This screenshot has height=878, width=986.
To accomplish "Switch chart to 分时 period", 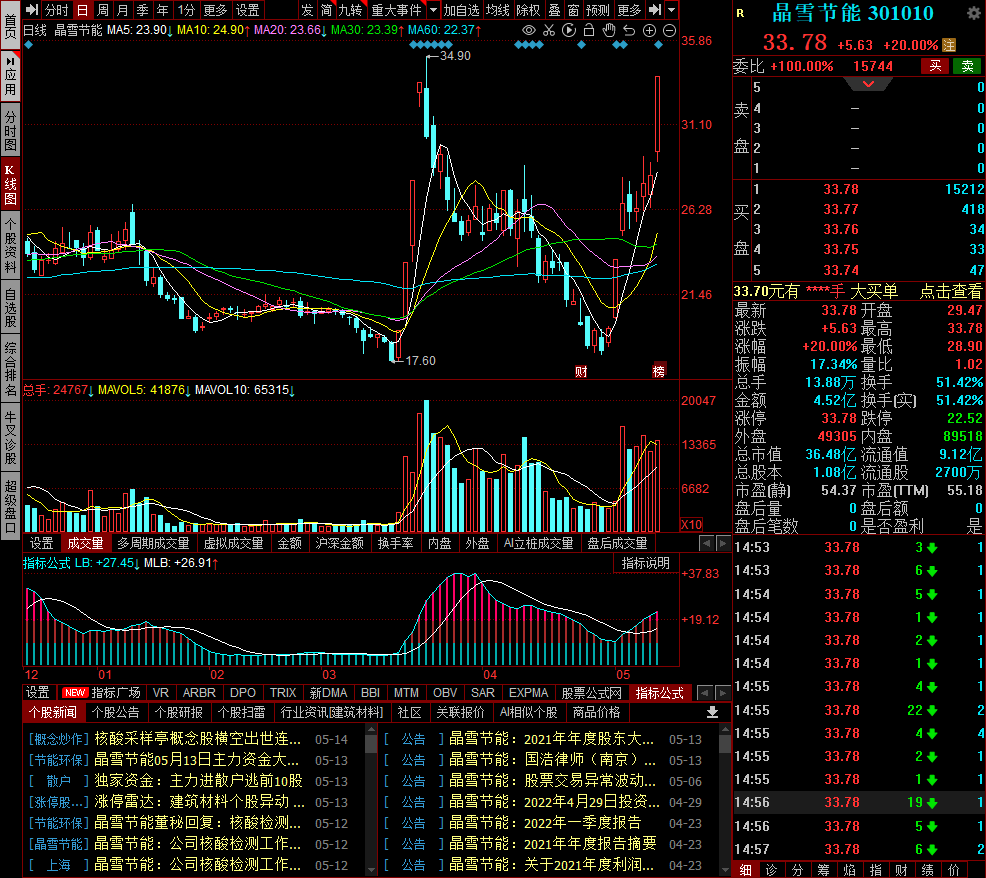I will (56, 10).
